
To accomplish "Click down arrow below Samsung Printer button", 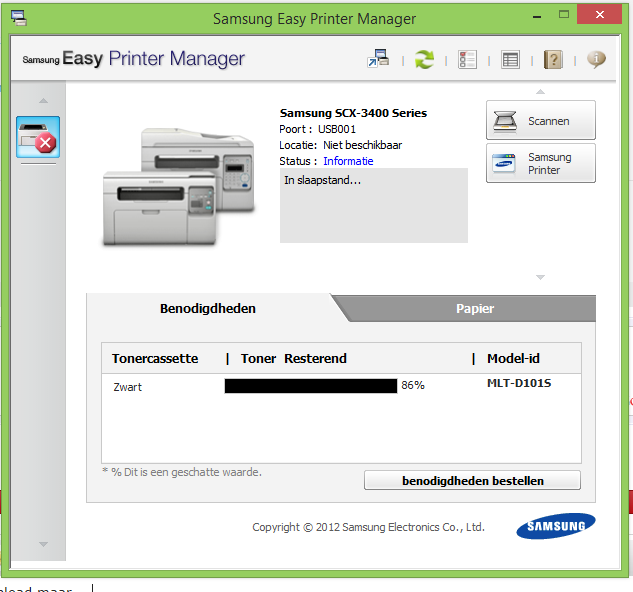I will [x=540, y=277].
